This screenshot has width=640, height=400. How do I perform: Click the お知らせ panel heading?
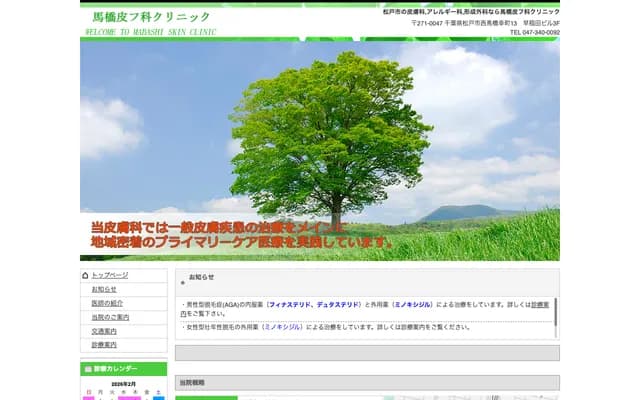[201, 277]
